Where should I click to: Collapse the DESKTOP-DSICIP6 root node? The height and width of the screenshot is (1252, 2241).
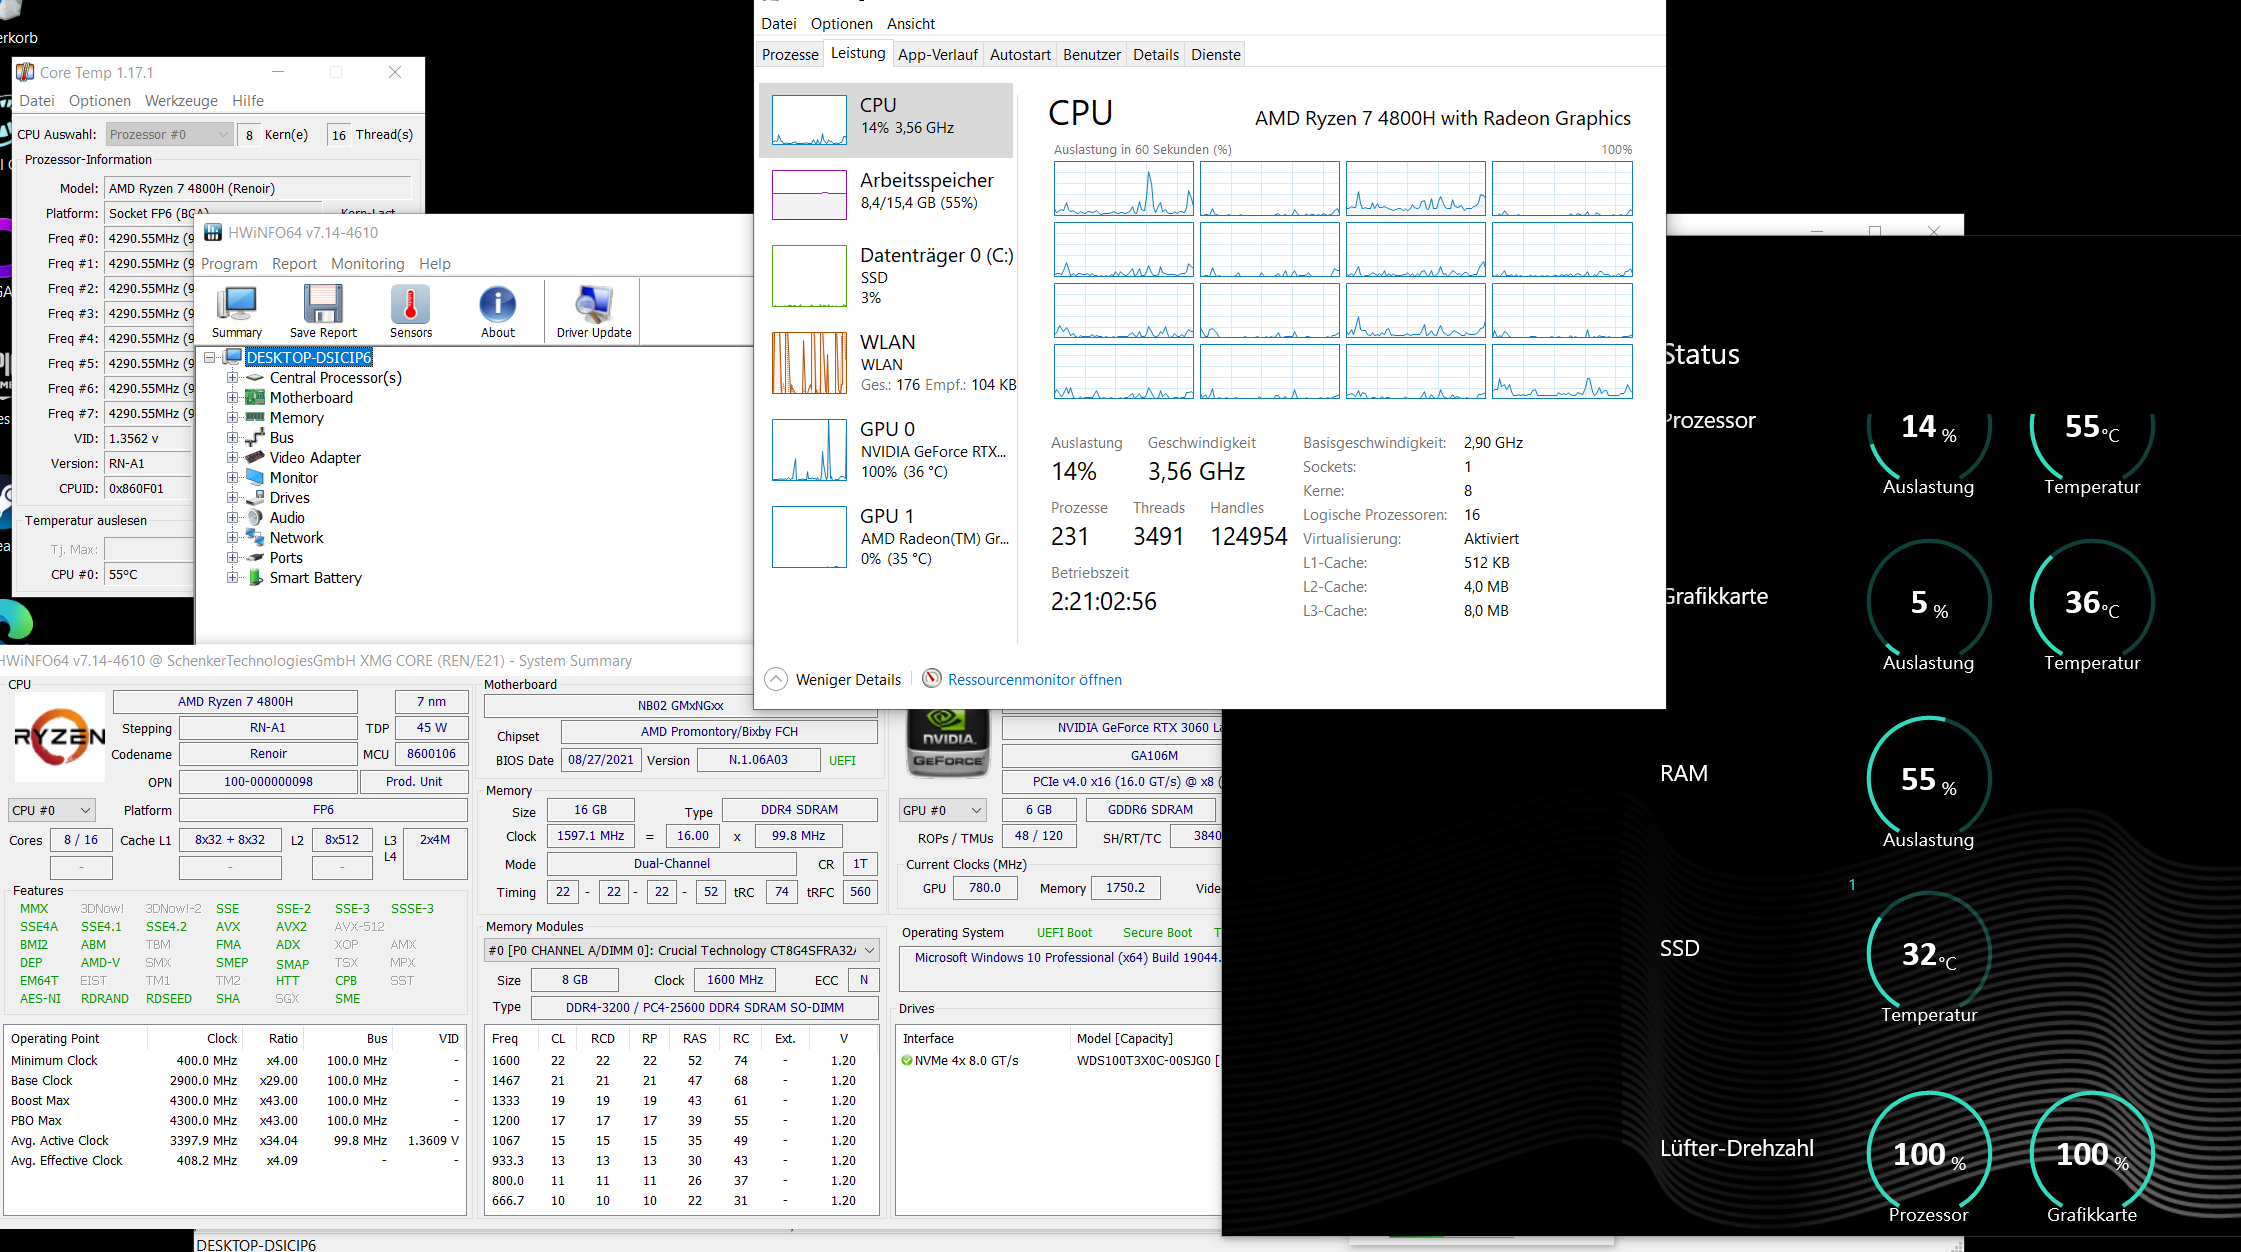210,357
